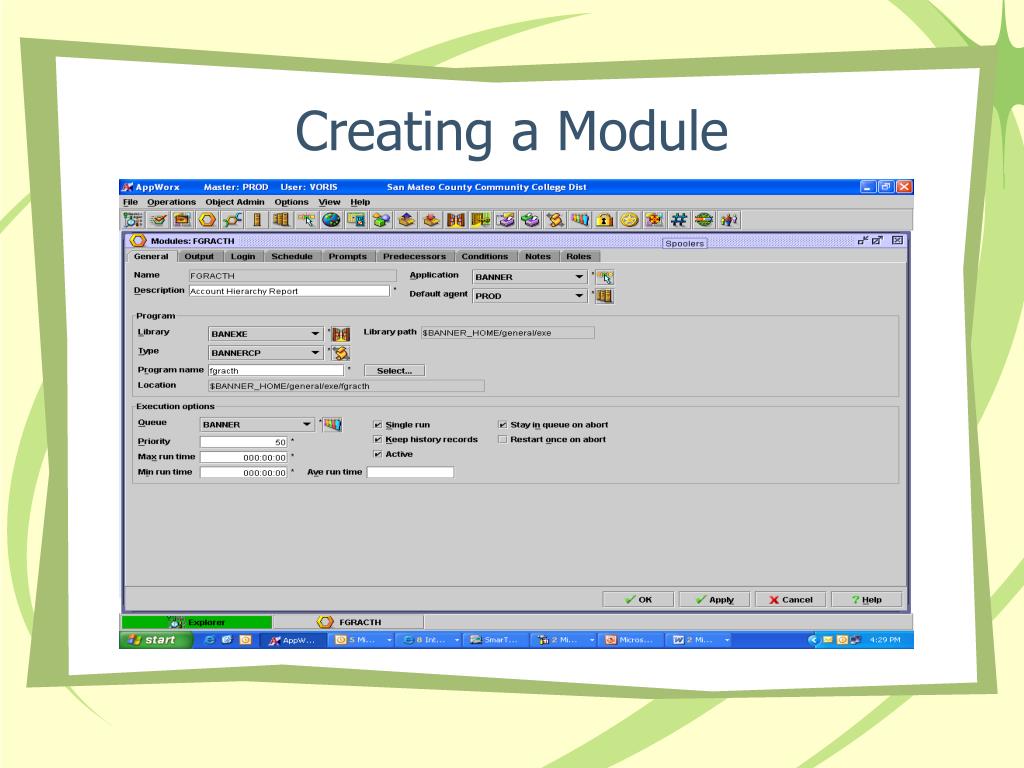The height and width of the screenshot is (768, 1024).
Task: Switch to the Roles tab
Action: [579, 257]
